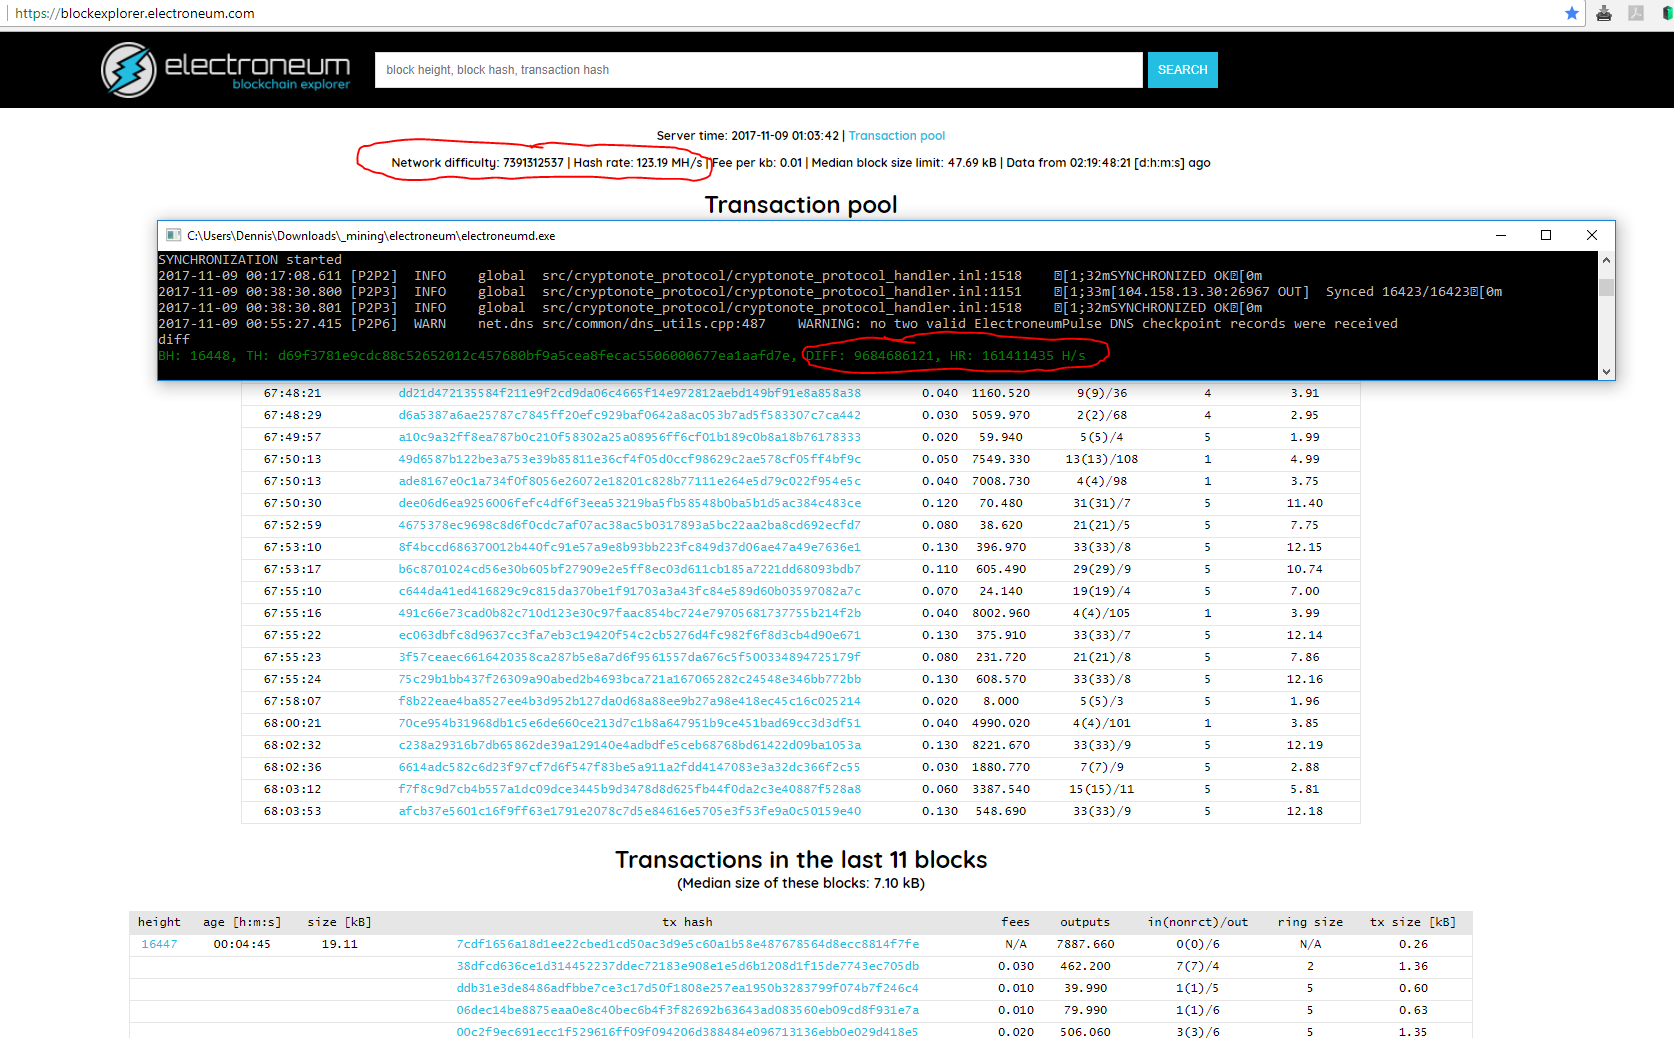The height and width of the screenshot is (1038, 1674).
Task: Open transaction hash 75c29b1bb437f263
Action: (630, 679)
